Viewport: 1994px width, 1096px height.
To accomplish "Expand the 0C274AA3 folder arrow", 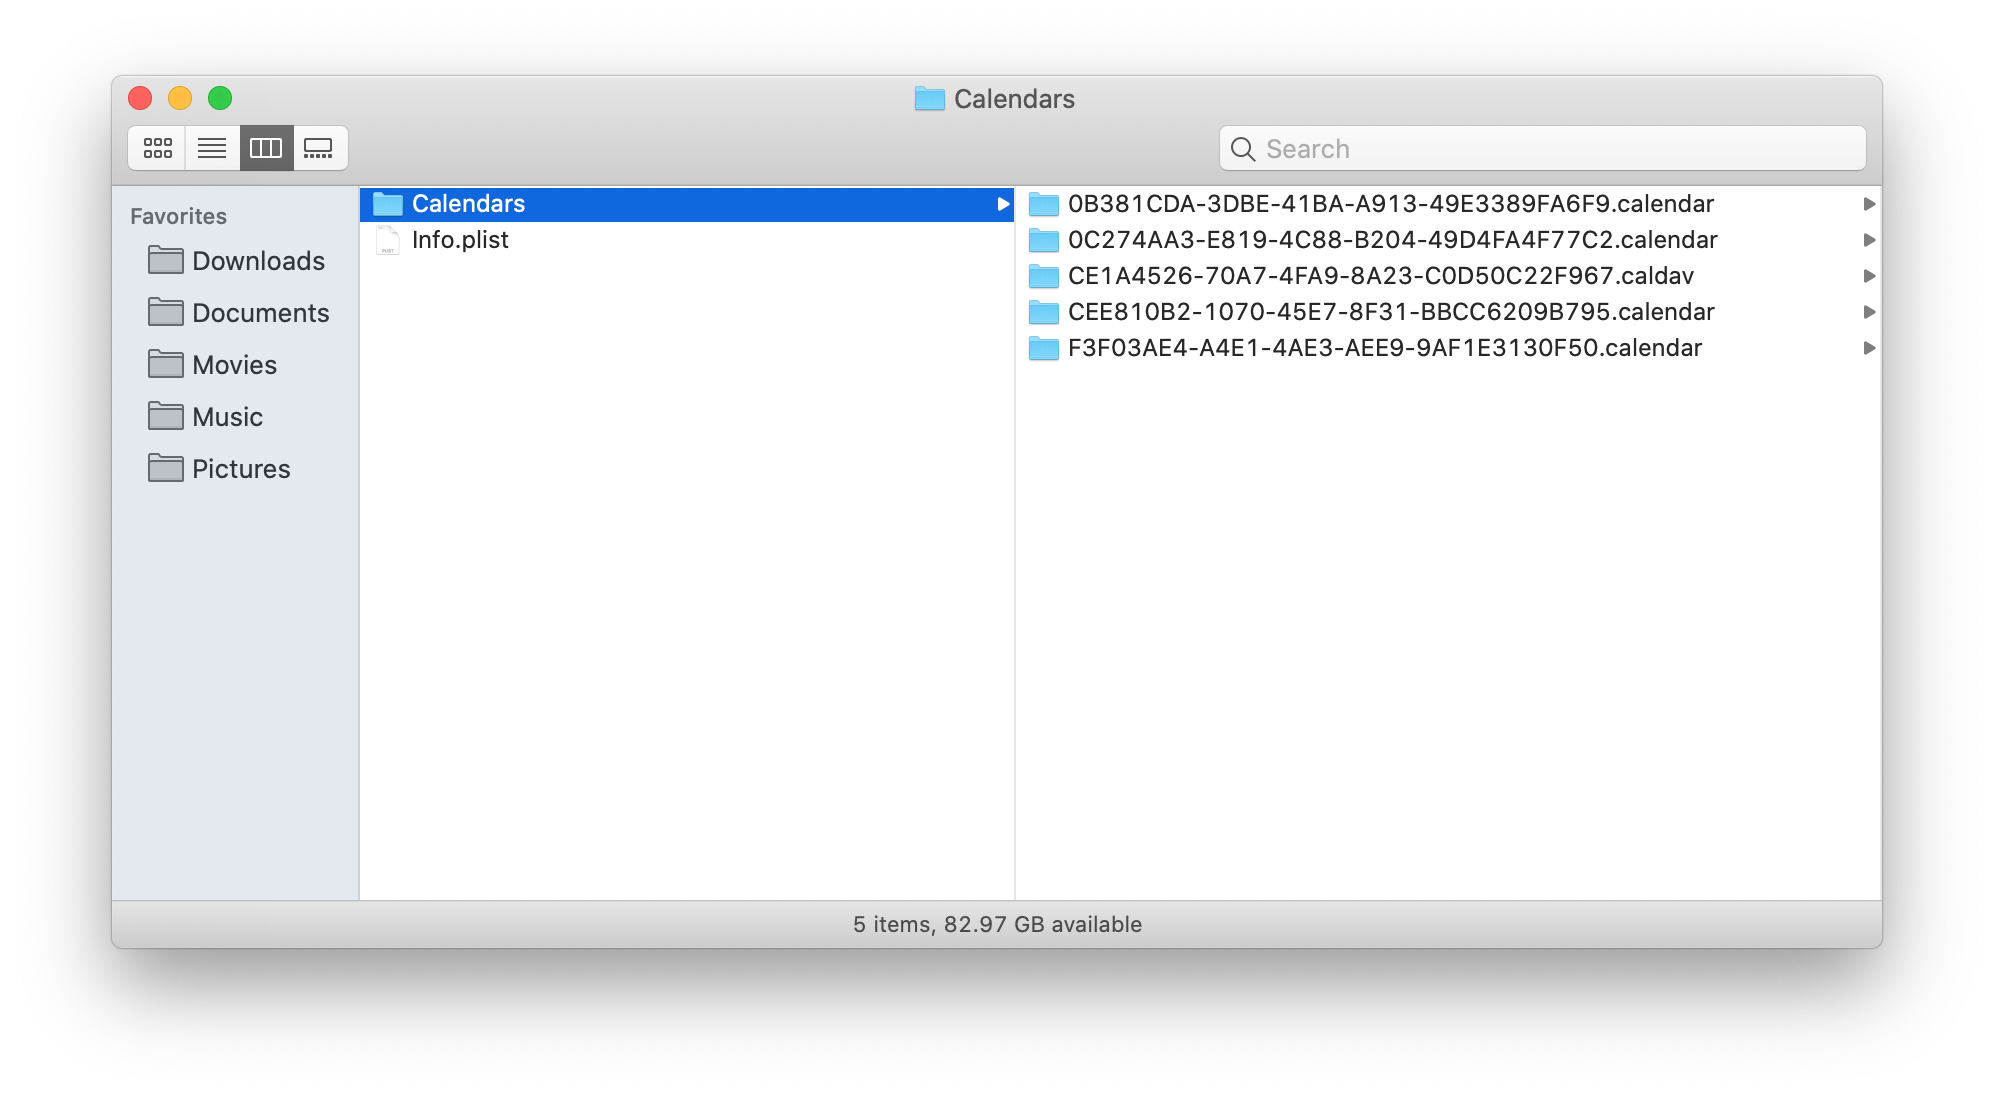I will click(1868, 240).
